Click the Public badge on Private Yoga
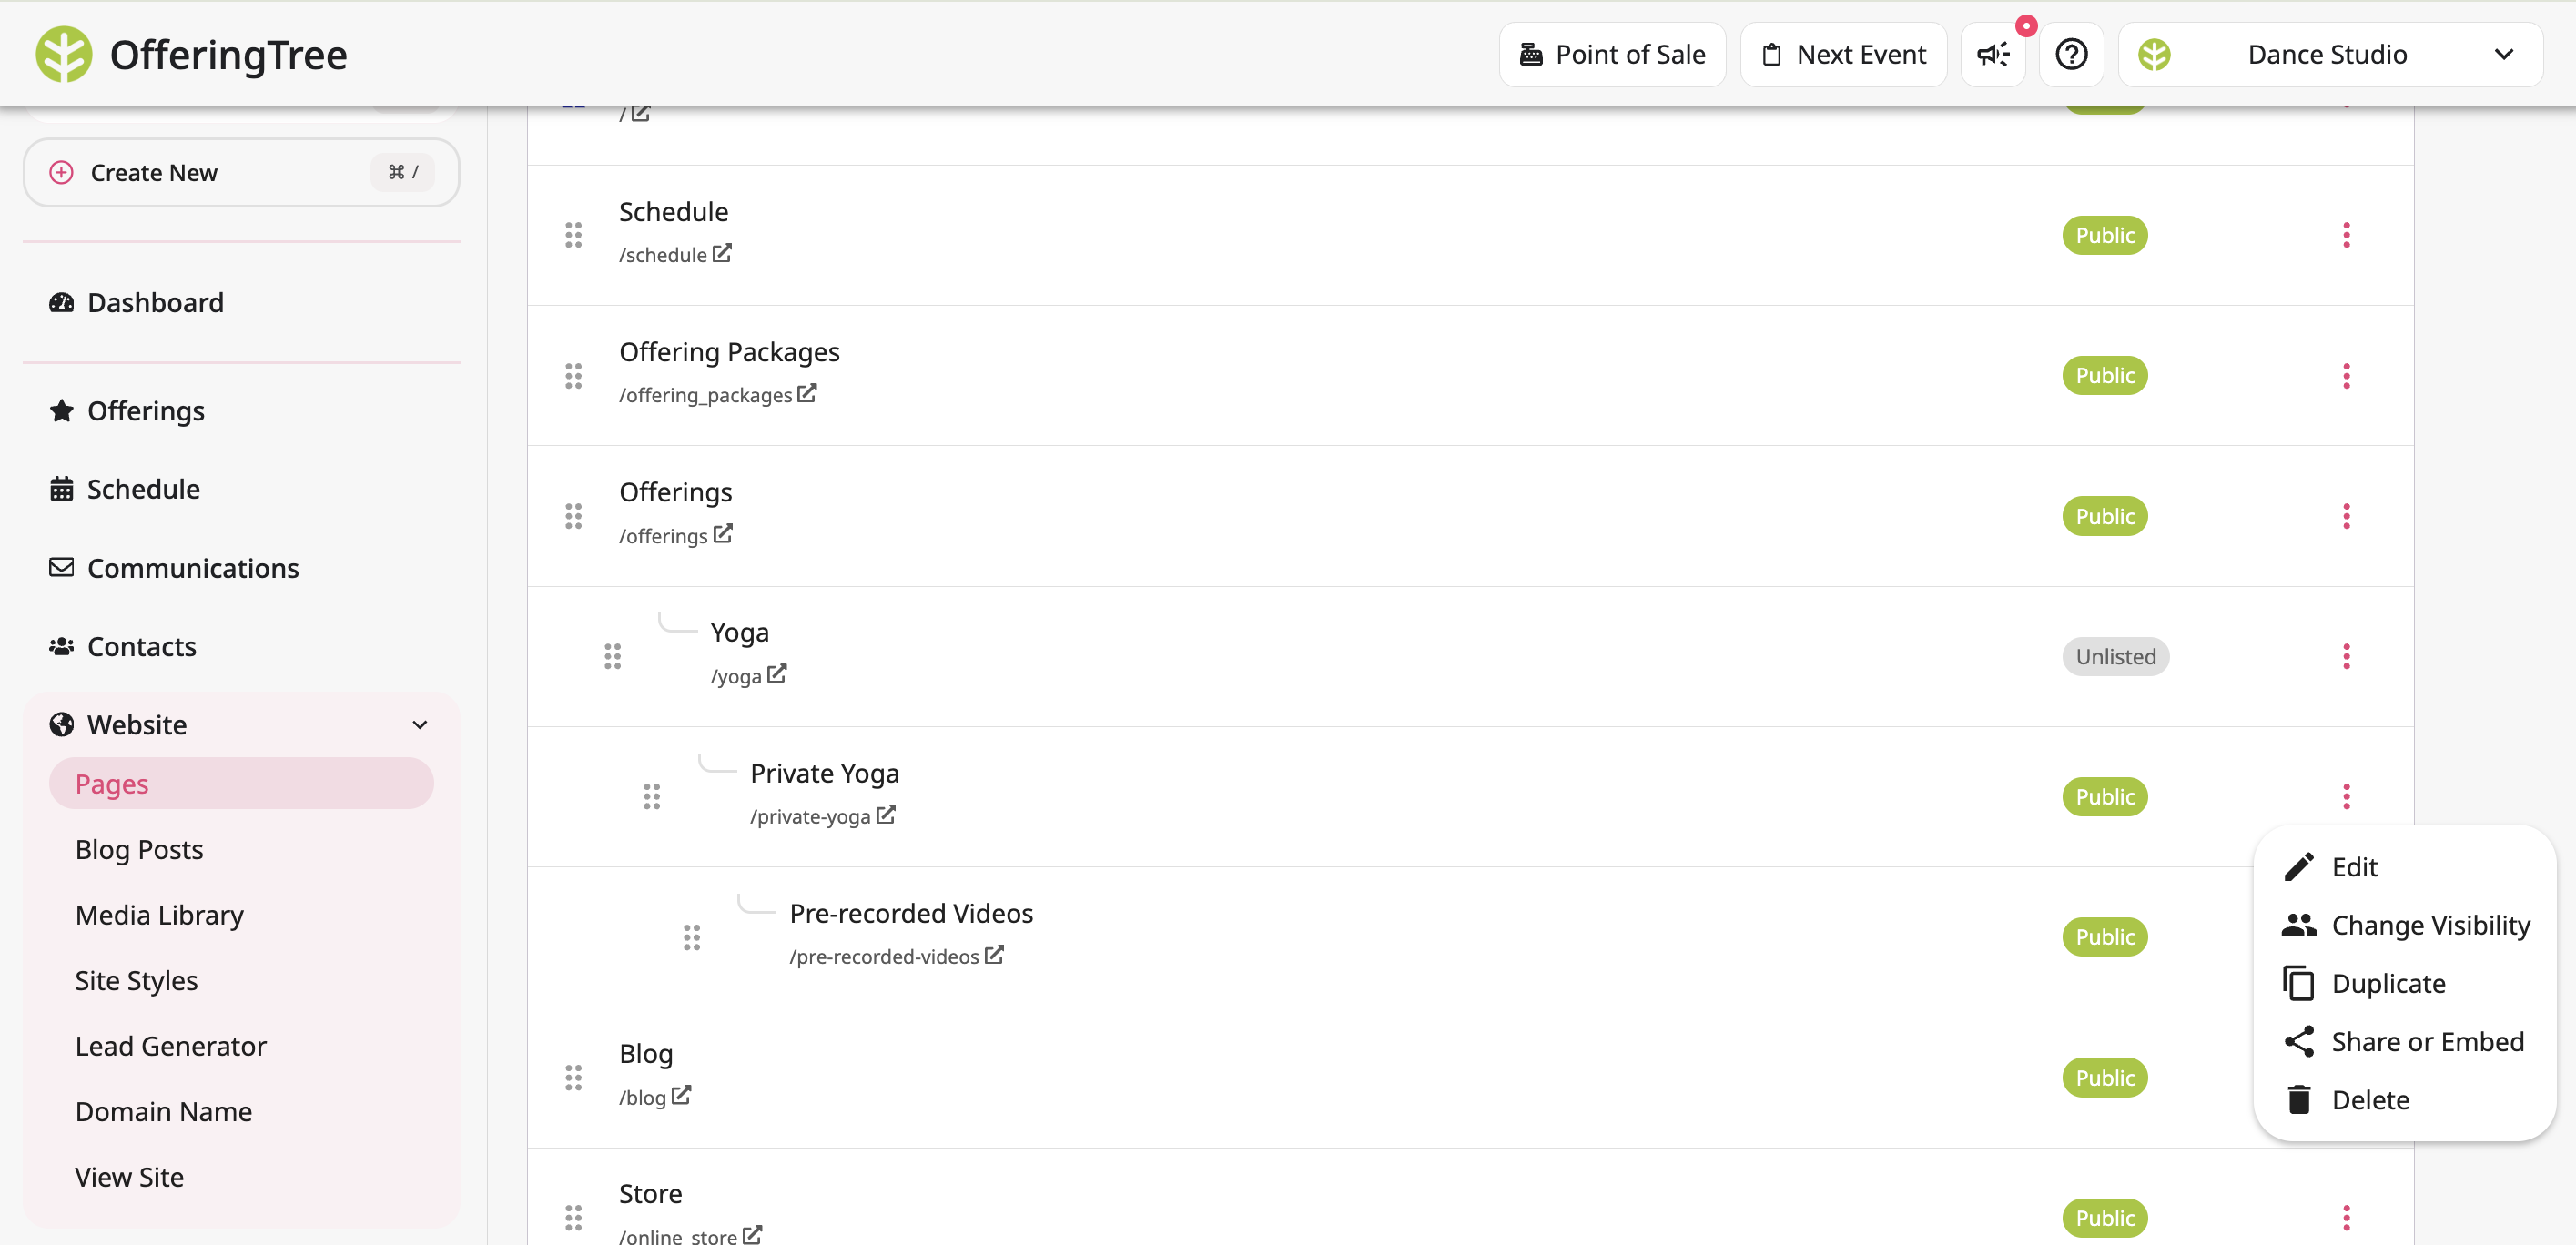The image size is (2576, 1245). click(x=2105, y=797)
